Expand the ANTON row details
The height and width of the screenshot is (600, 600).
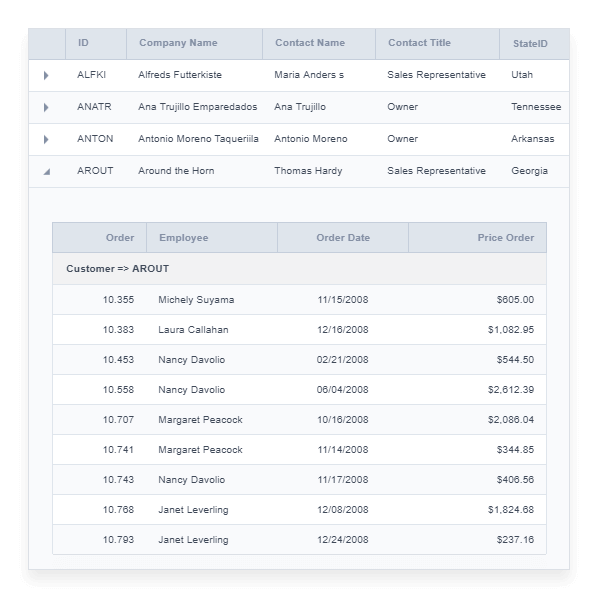[46, 140]
